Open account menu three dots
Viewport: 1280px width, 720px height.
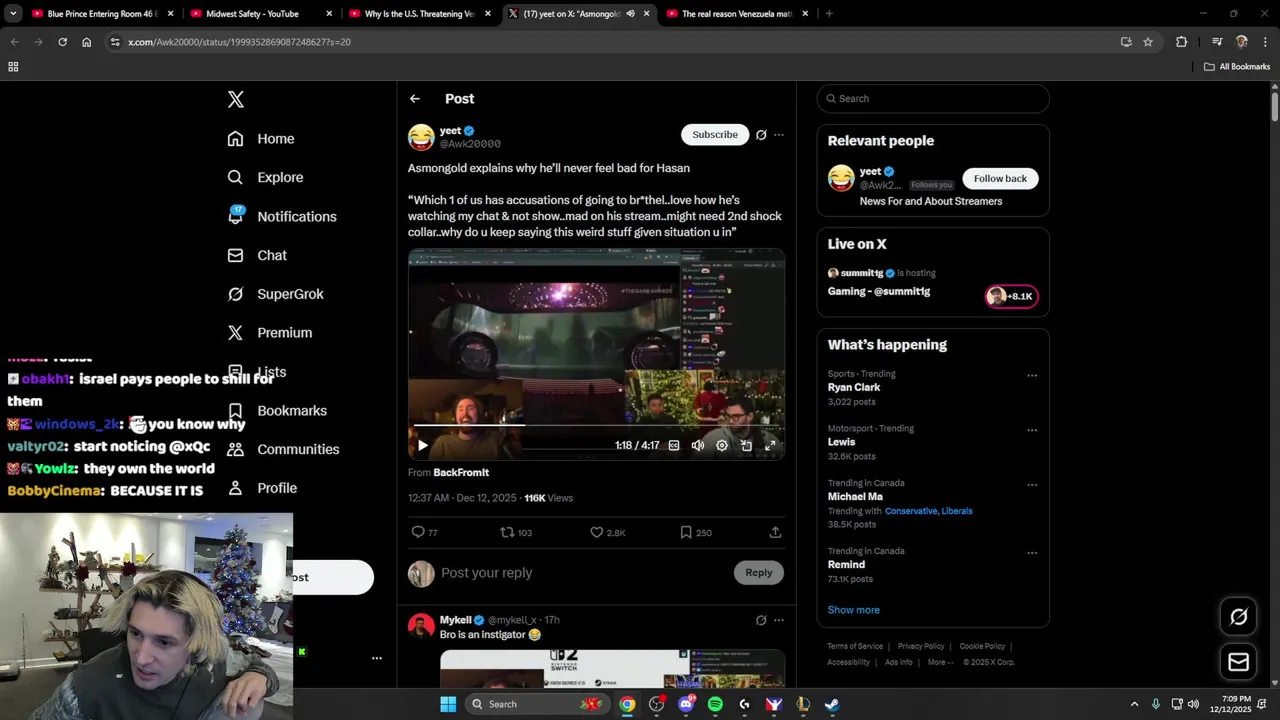tap(377, 658)
